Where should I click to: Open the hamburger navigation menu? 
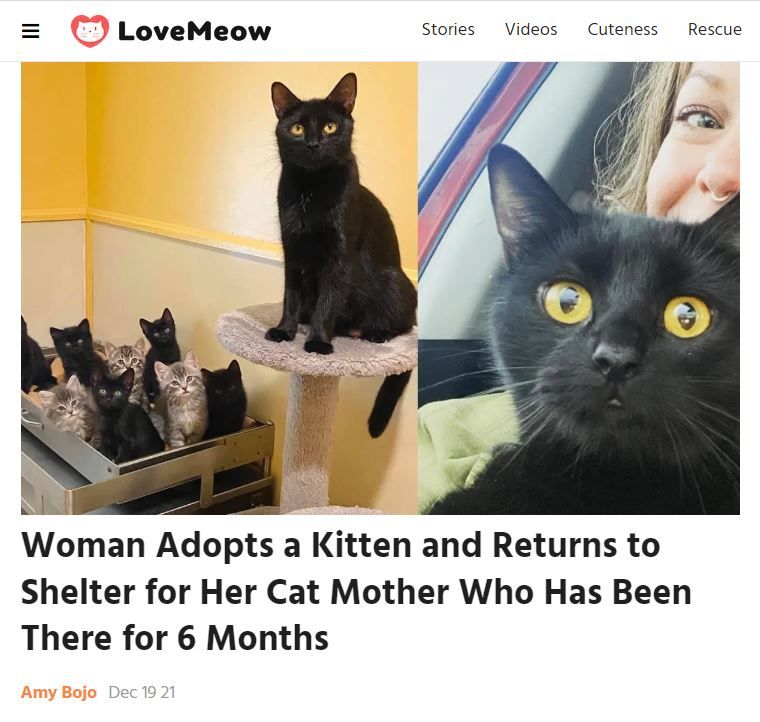pyautogui.click(x=31, y=31)
